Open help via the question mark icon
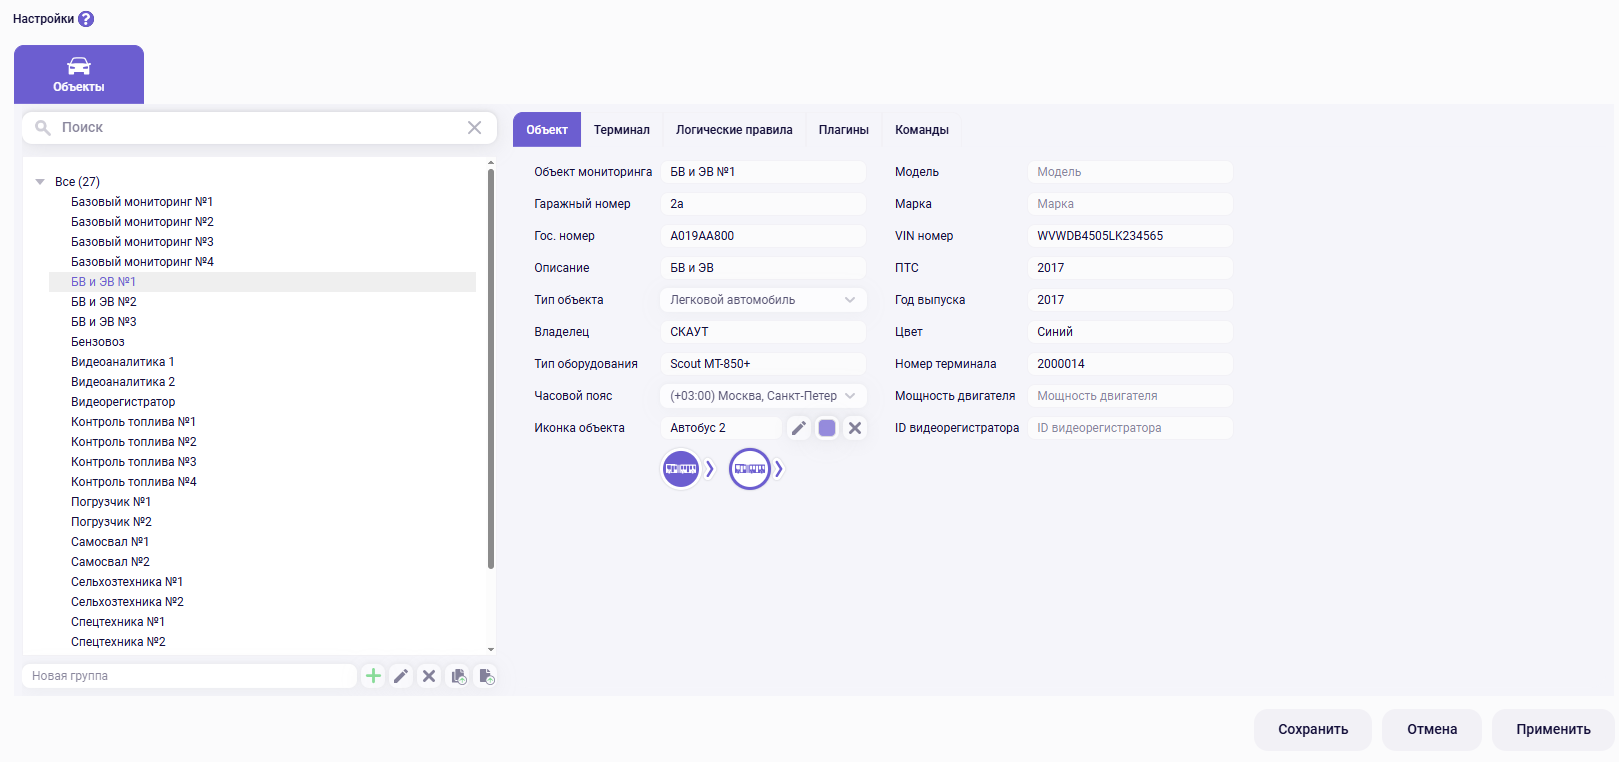1619x762 pixels. (86, 19)
